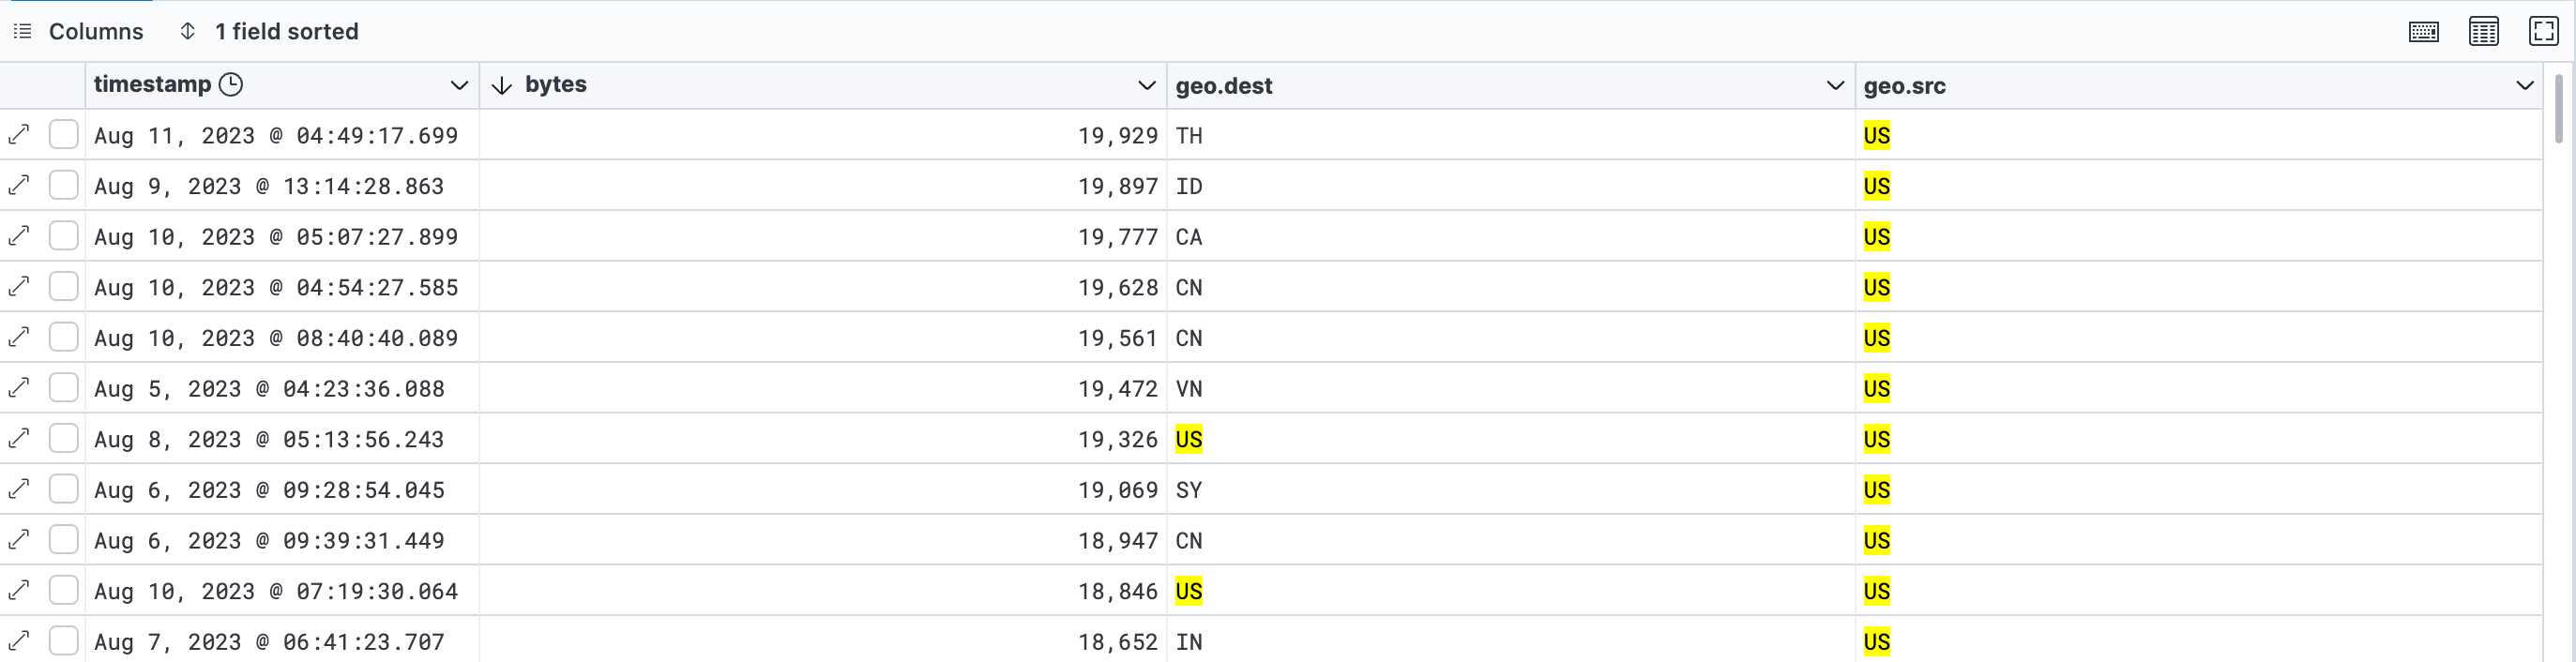Image resolution: width=2576 pixels, height=662 pixels.
Task: Expand geo.dest column options chevron
Action: [x=1835, y=86]
